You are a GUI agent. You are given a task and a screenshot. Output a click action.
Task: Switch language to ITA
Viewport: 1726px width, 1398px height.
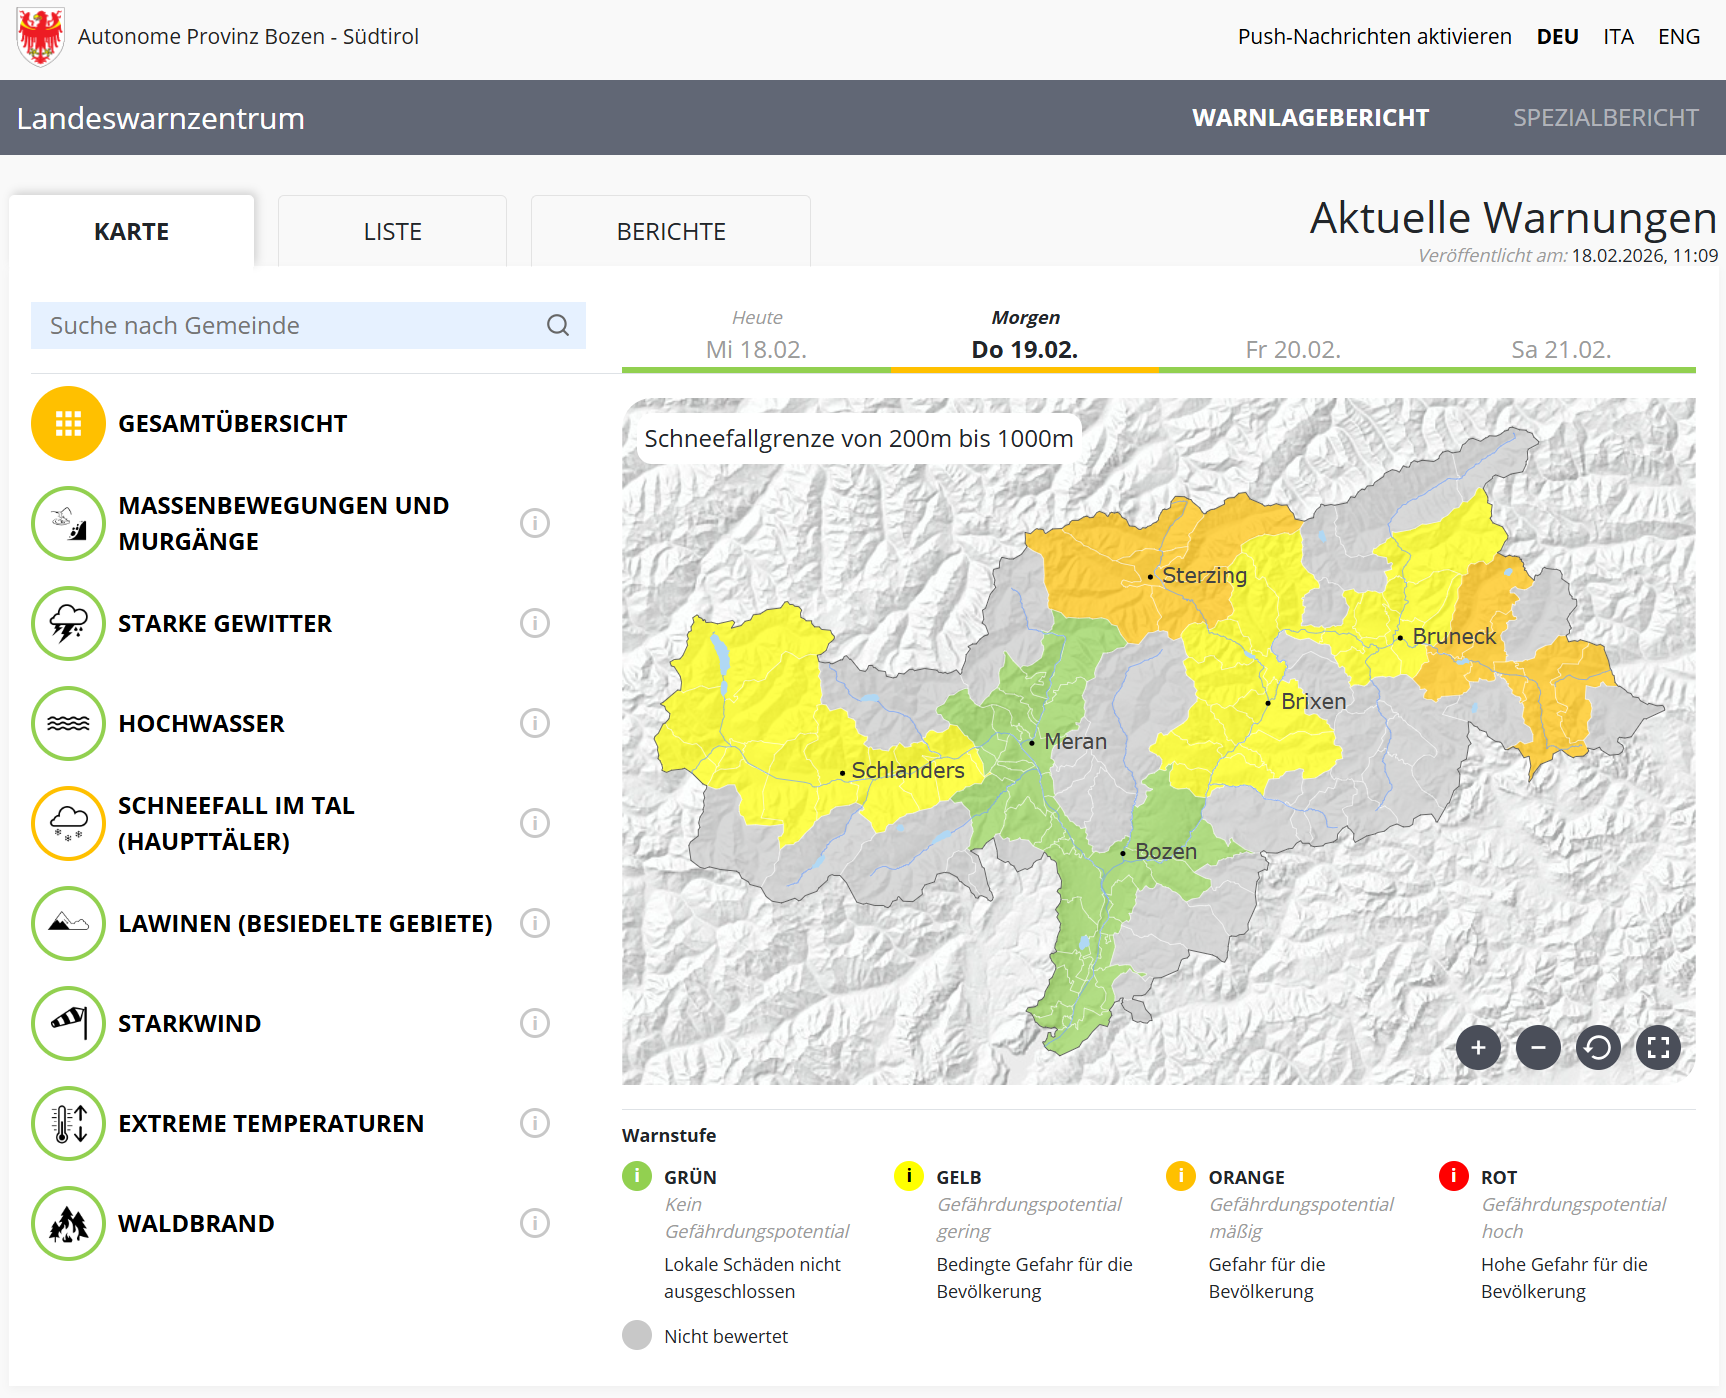(1618, 37)
